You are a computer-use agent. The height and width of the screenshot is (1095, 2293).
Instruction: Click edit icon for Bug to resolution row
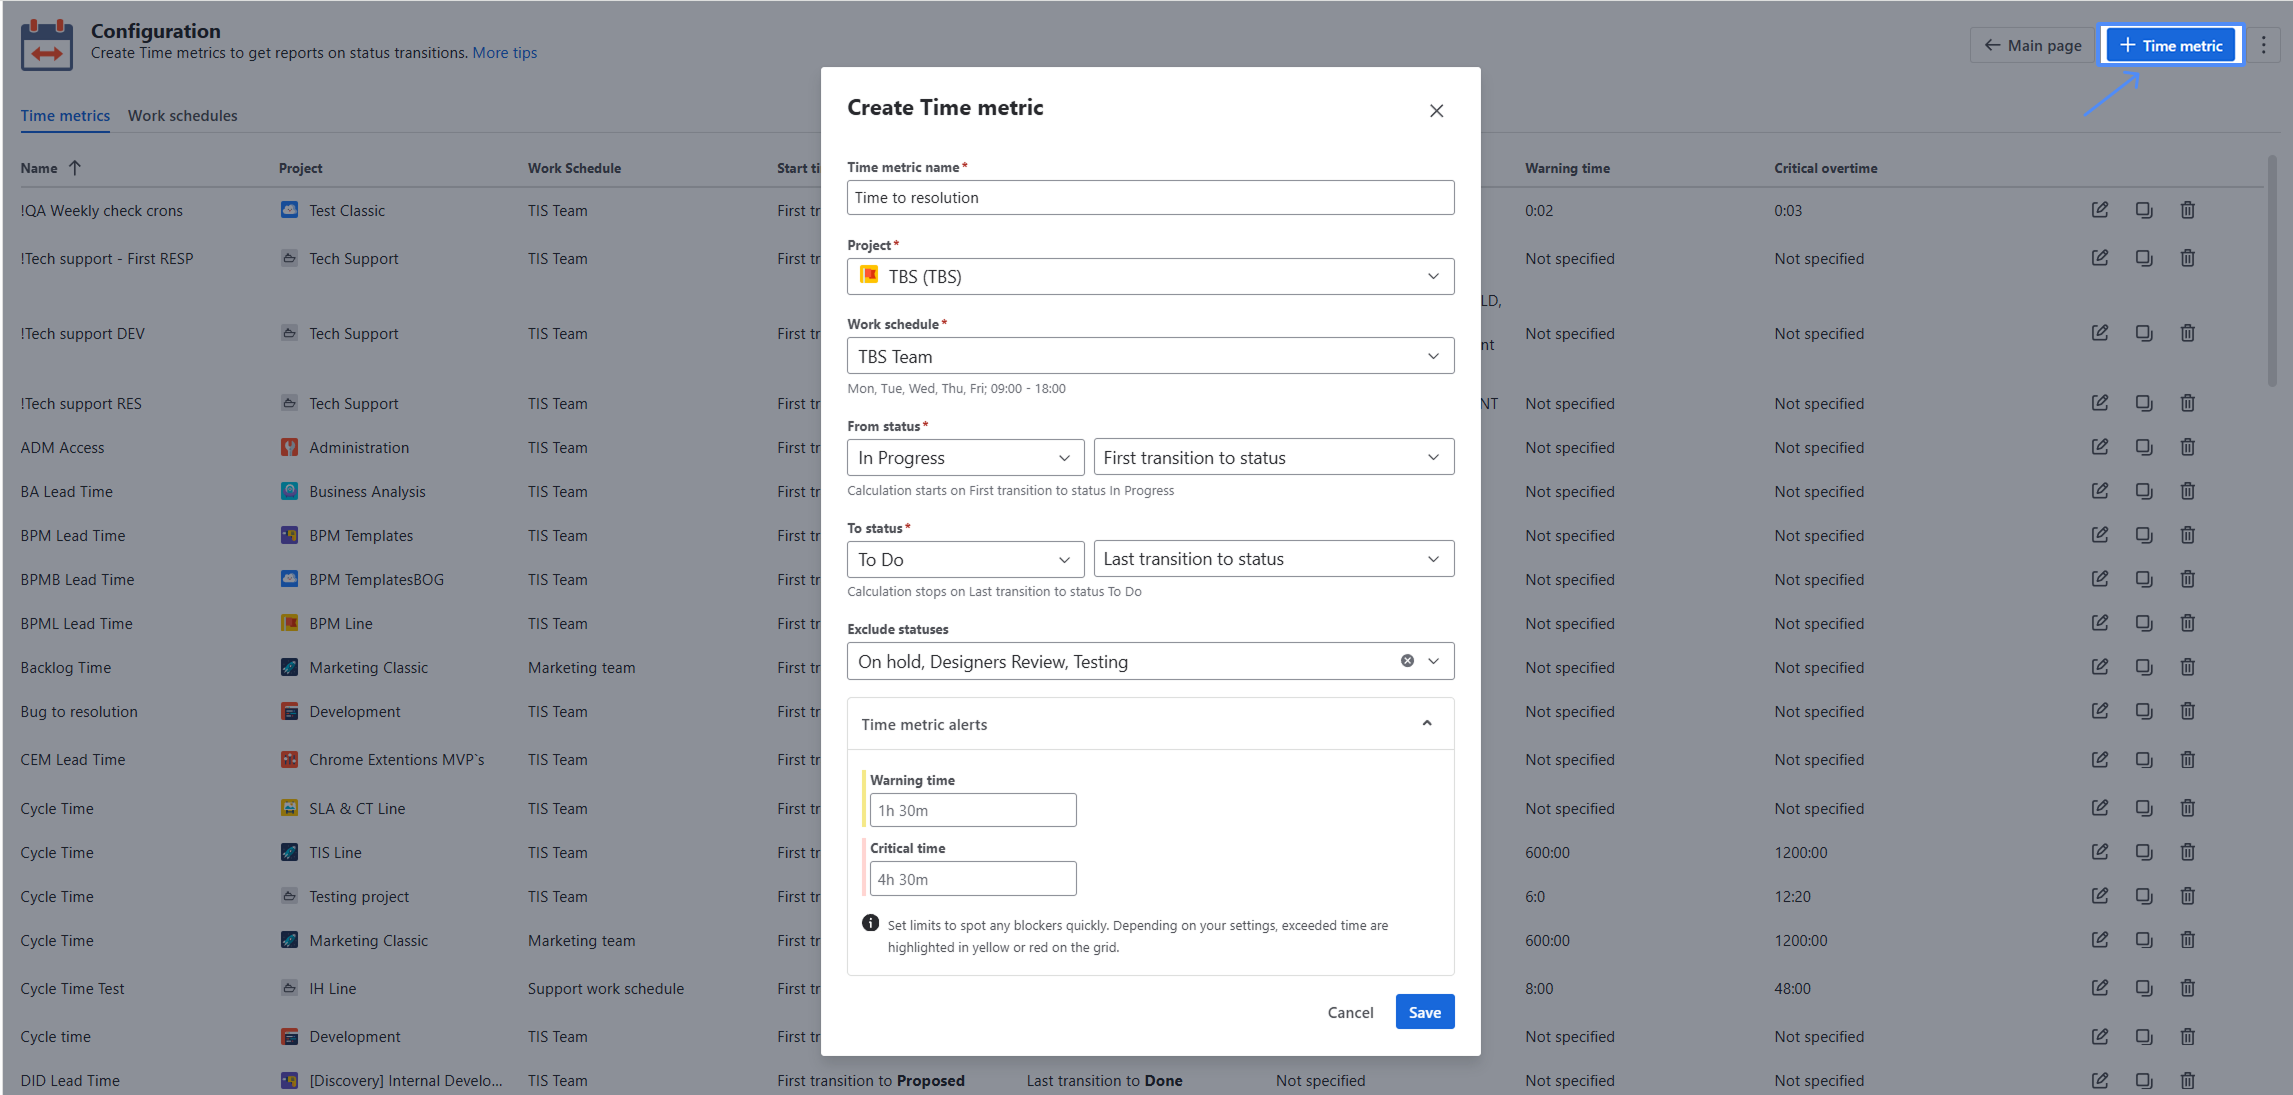coord(2099,711)
